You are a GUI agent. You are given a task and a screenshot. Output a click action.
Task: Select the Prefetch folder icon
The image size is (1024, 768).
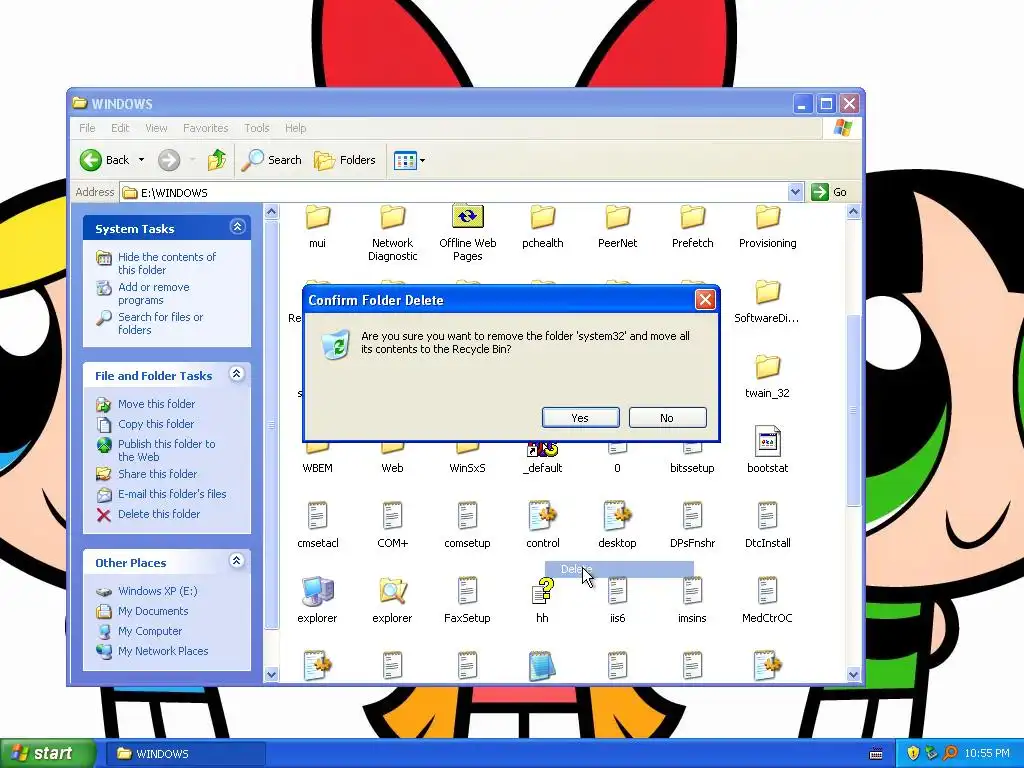point(692,217)
